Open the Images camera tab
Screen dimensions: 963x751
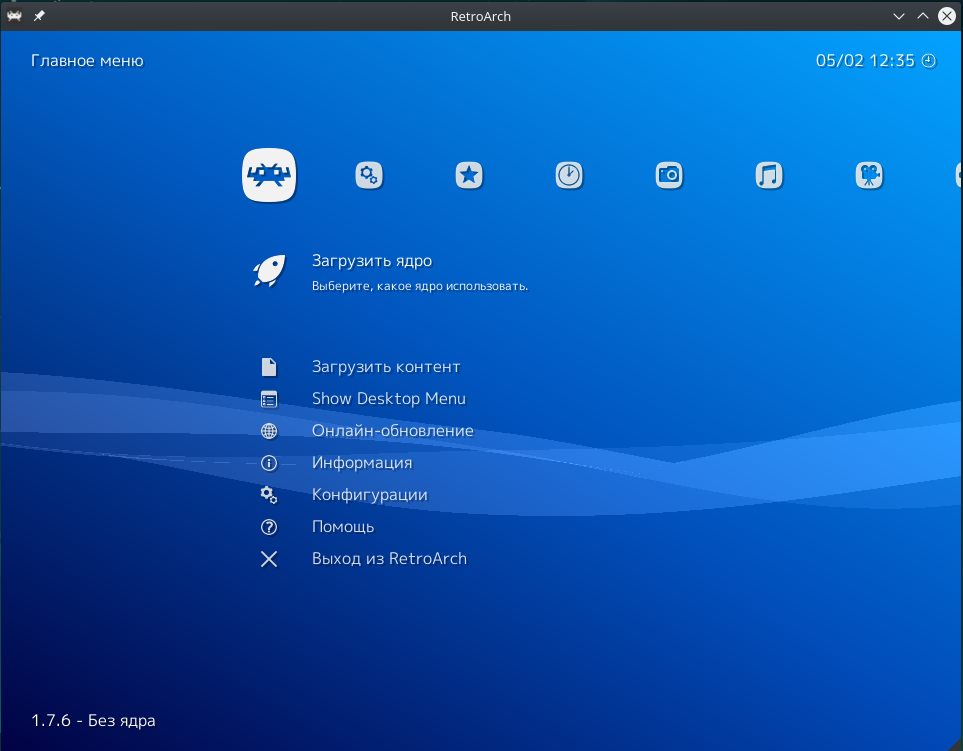click(x=669, y=175)
